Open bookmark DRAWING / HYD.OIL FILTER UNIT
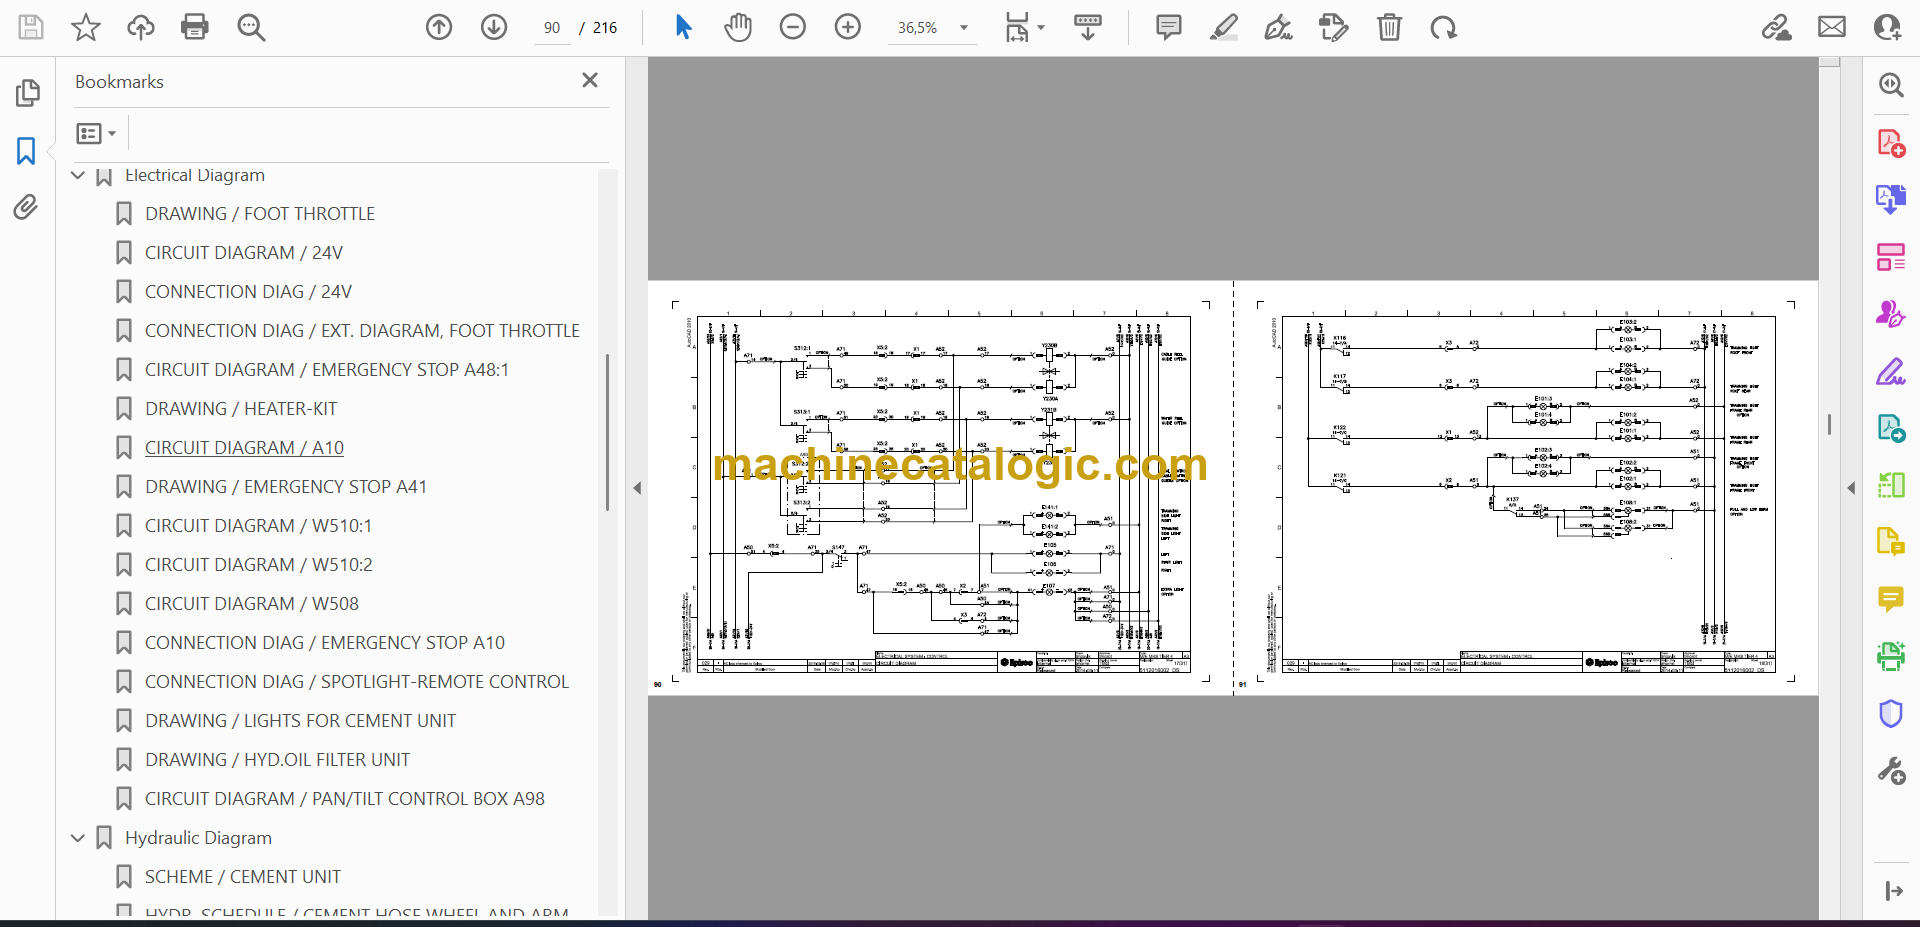The height and width of the screenshot is (927, 1920). coord(277,760)
